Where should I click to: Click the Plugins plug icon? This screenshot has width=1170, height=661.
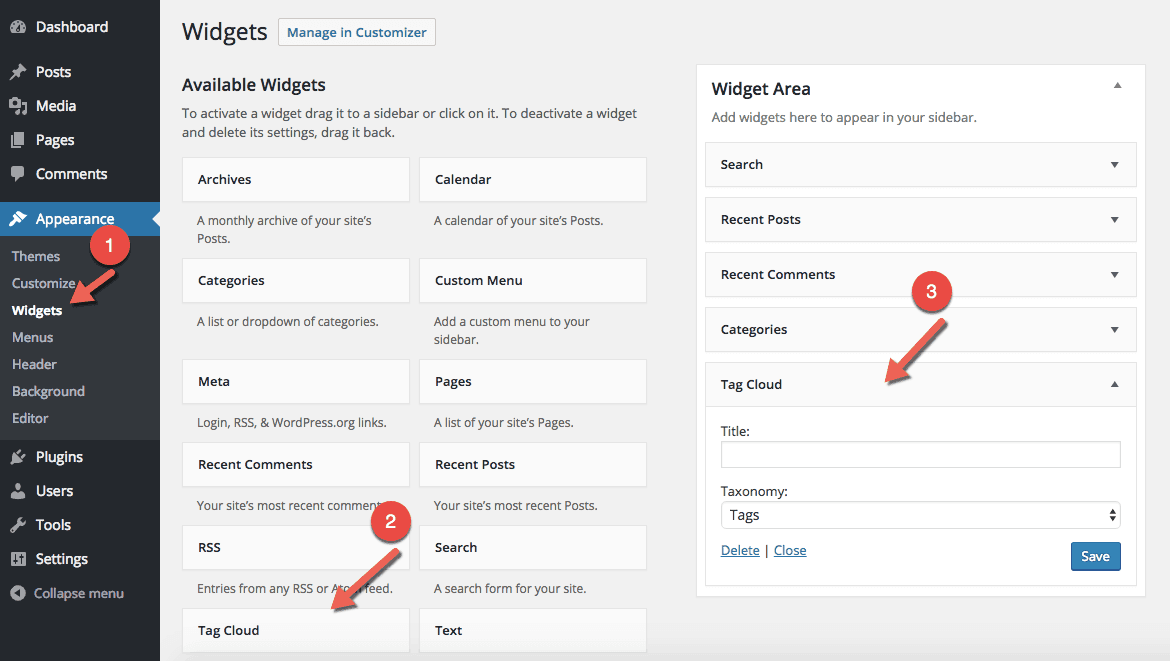pos(18,457)
